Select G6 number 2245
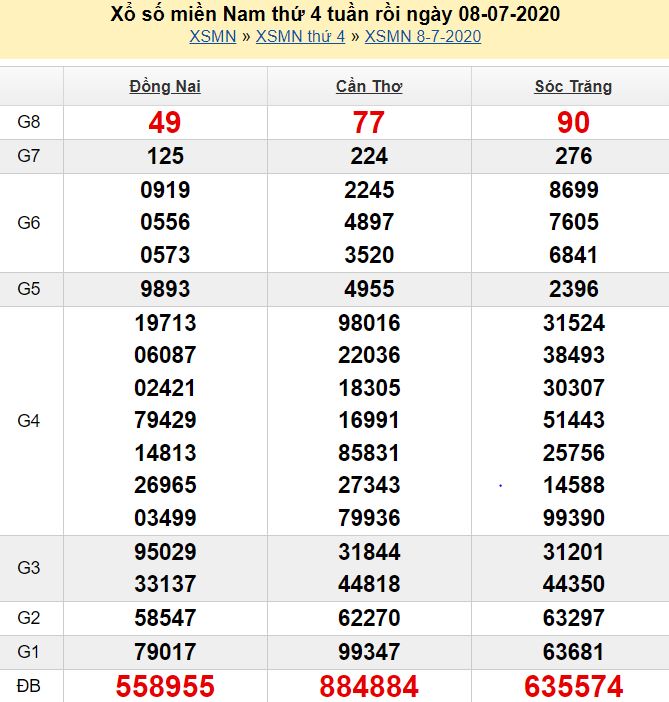The image size is (669, 702). click(x=369, y=190)
